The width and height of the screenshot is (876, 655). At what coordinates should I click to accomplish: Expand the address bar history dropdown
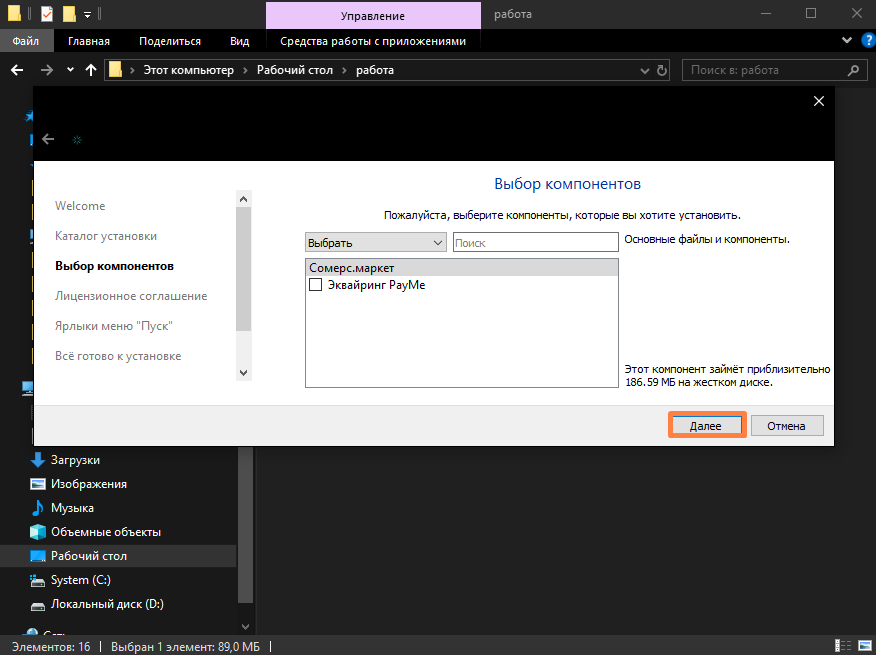[x=645, y=70]
